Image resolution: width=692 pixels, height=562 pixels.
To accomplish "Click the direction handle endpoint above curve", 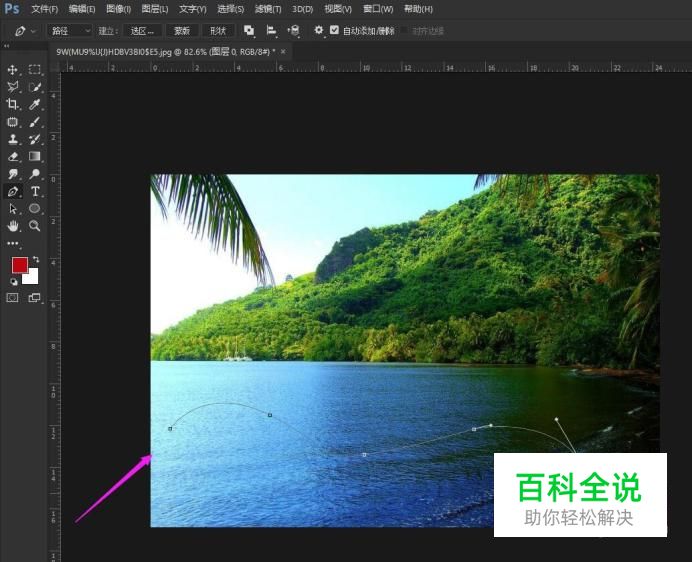I will point(557,419).
